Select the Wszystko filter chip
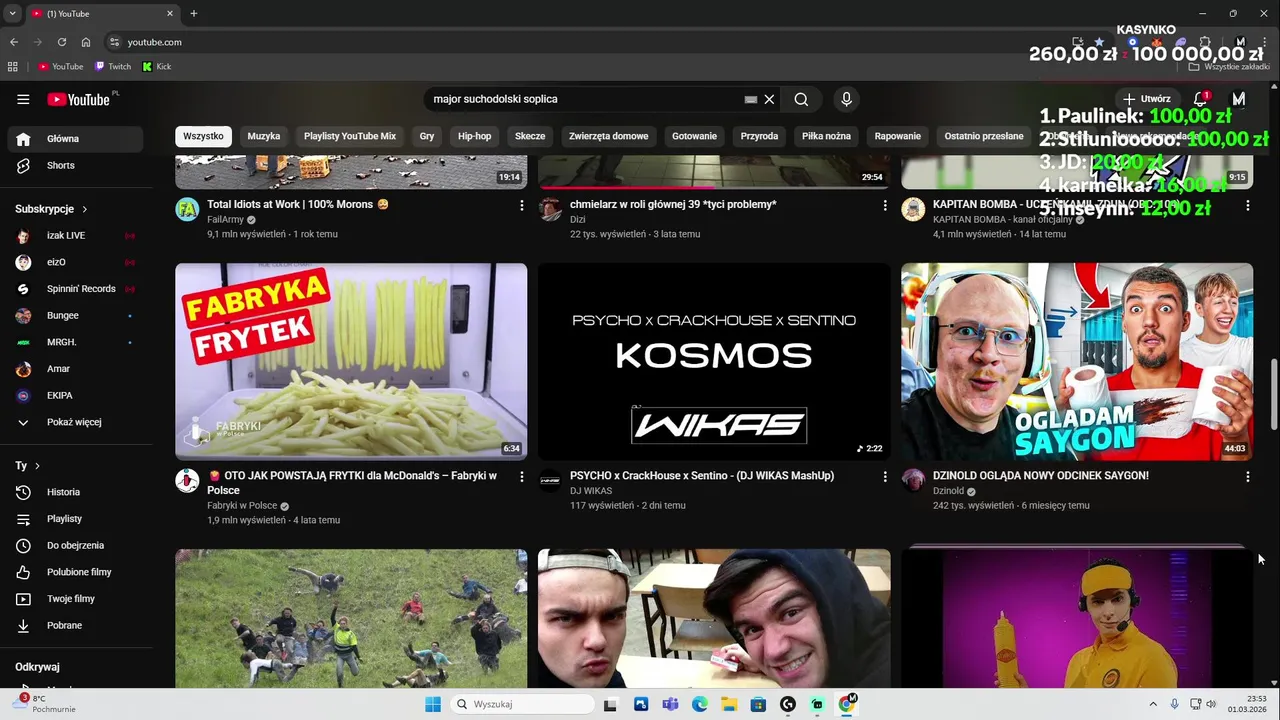Viewport: 1280px width, 720px height. (203, 136)
